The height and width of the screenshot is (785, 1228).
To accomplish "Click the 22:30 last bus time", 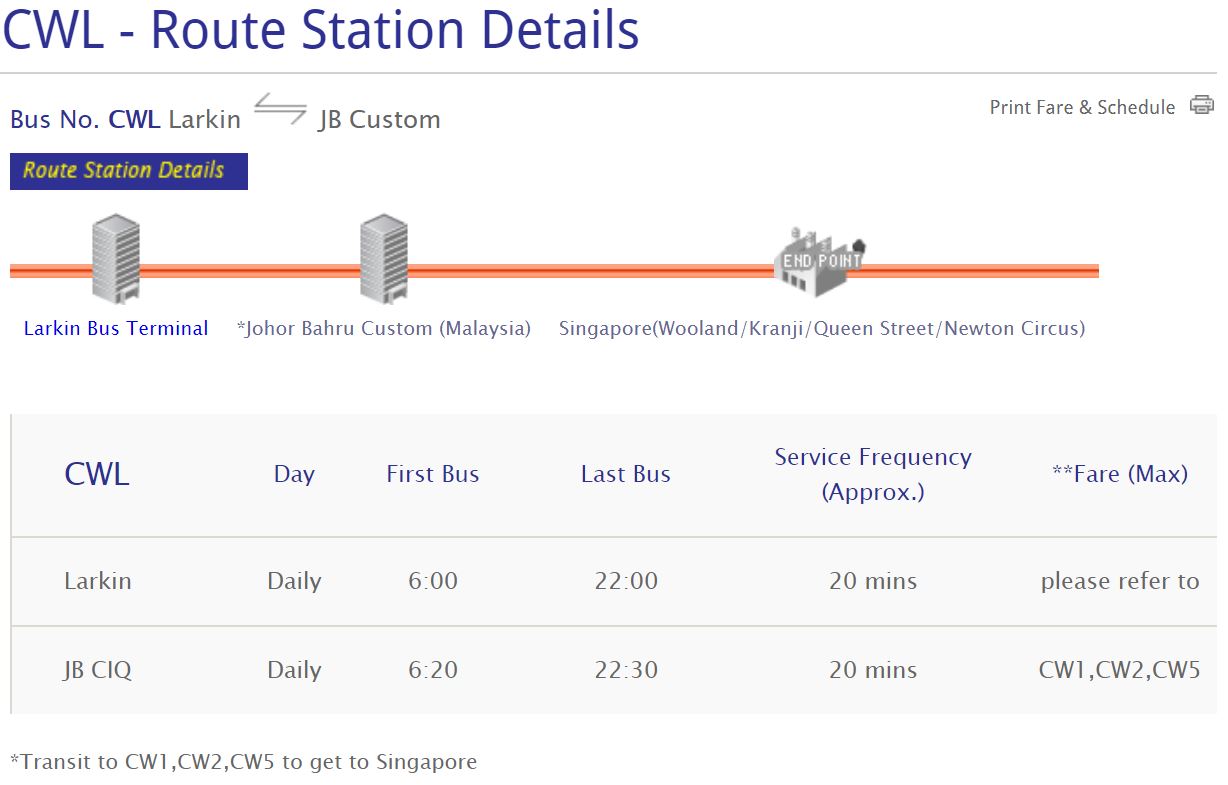I will pos(626,670).
